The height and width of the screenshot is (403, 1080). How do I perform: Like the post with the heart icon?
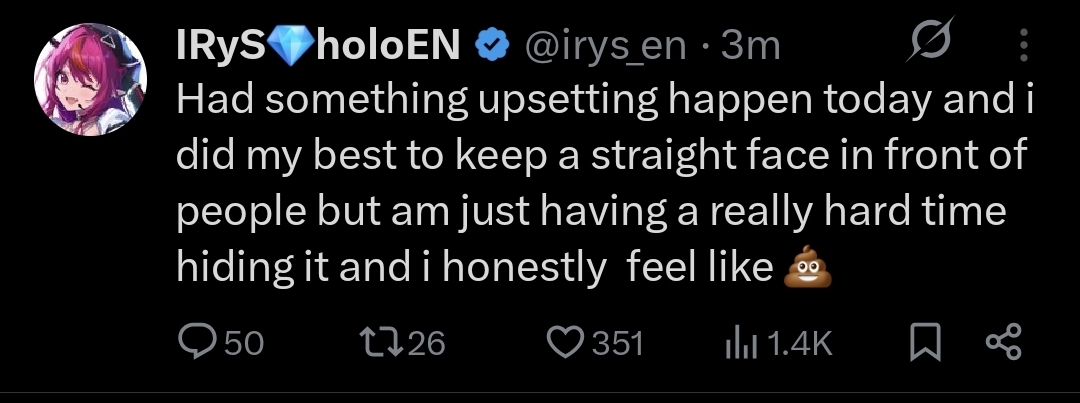point(566,343)
